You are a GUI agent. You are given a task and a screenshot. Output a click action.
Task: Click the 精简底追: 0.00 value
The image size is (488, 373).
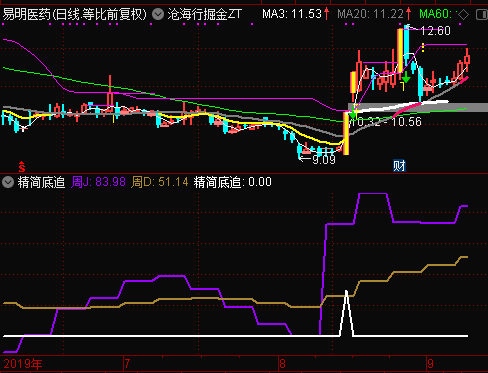(x=233, y=182)
